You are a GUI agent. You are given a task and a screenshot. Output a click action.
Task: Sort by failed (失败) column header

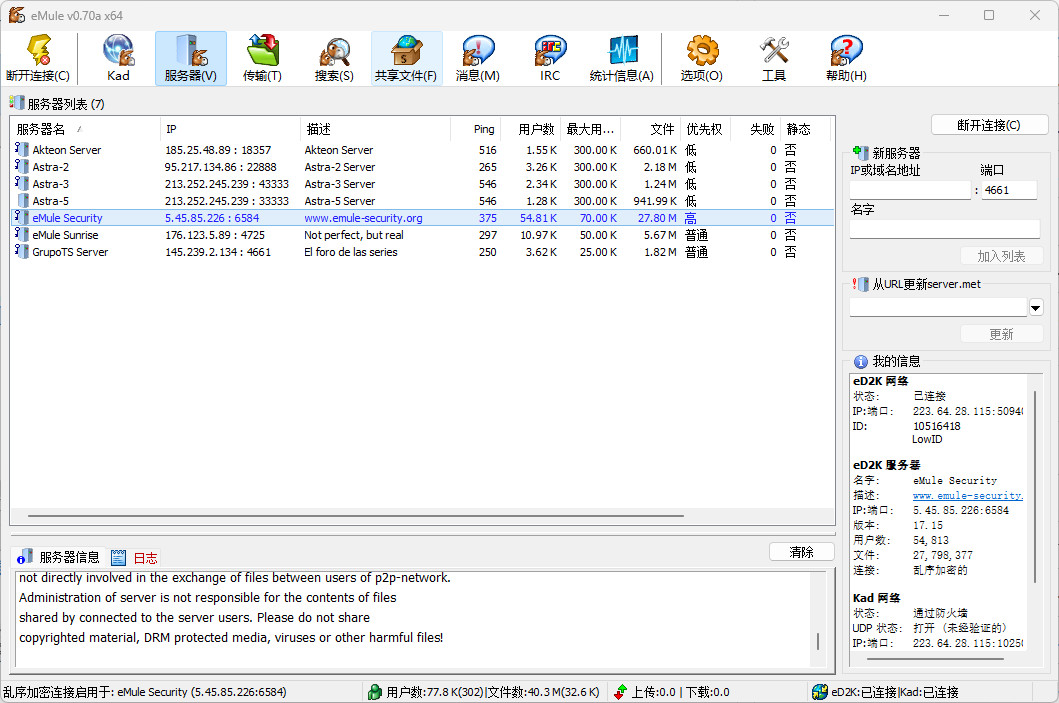pyautogui.click(x=755, y=129)
